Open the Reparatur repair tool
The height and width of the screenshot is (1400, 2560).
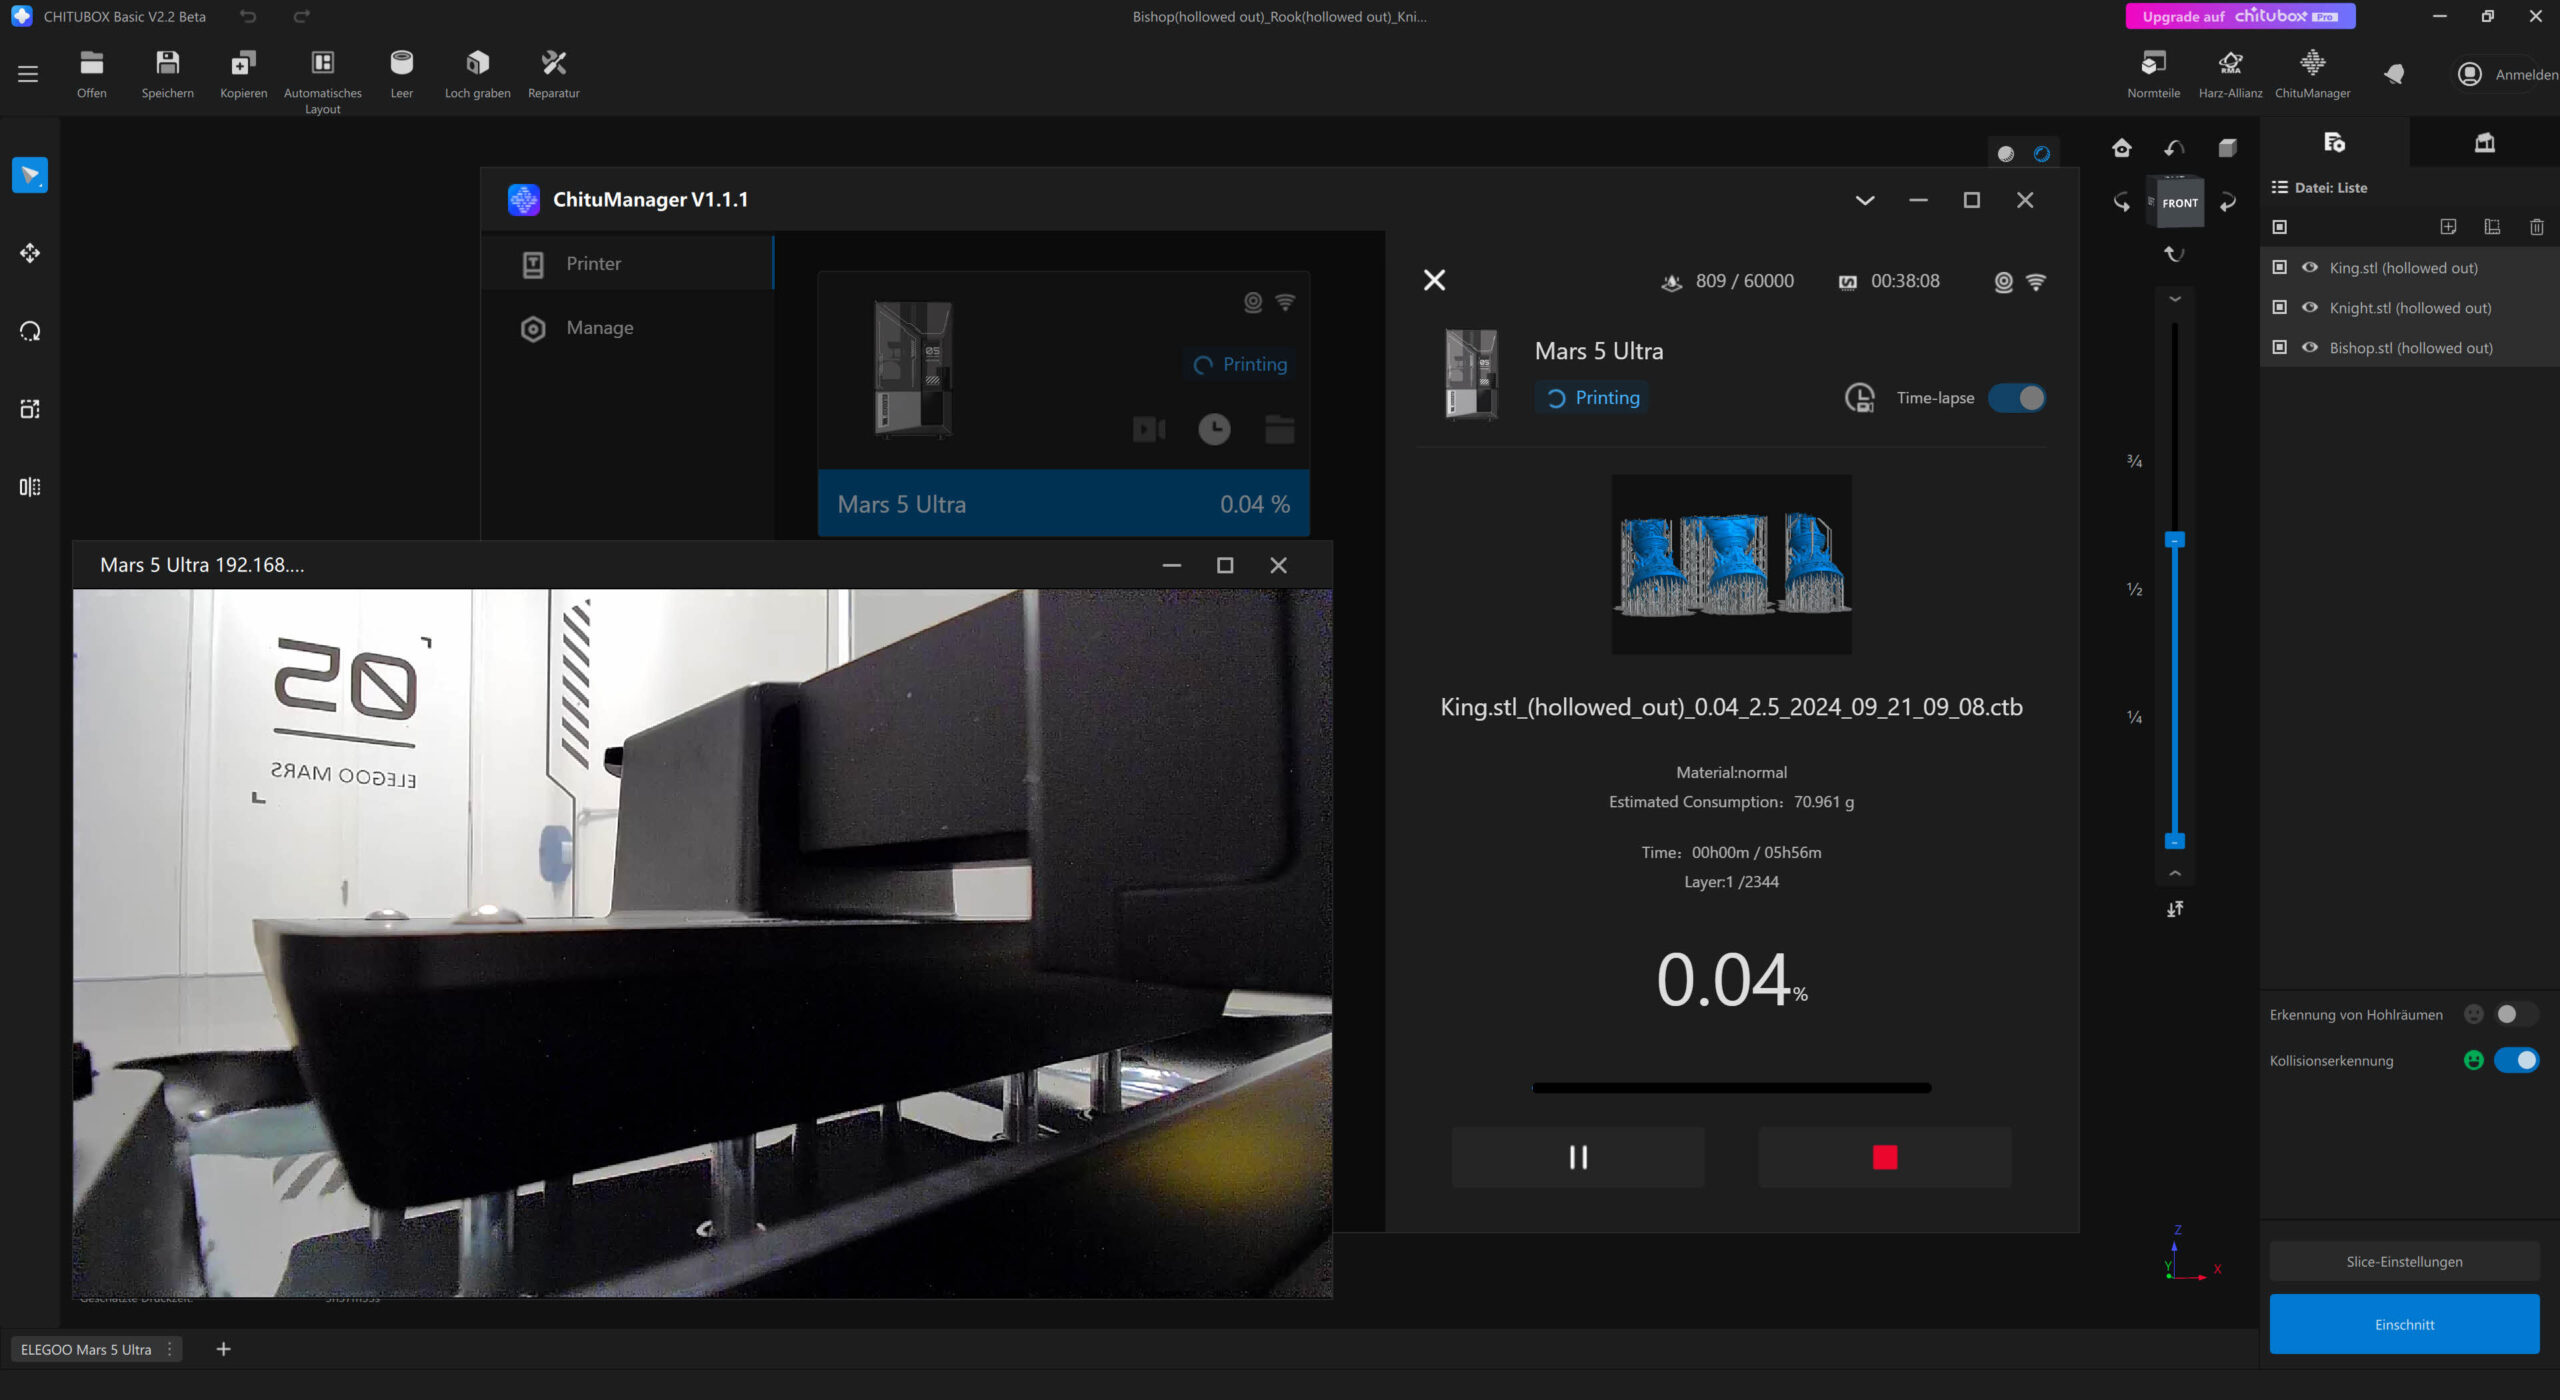point(553,74)
